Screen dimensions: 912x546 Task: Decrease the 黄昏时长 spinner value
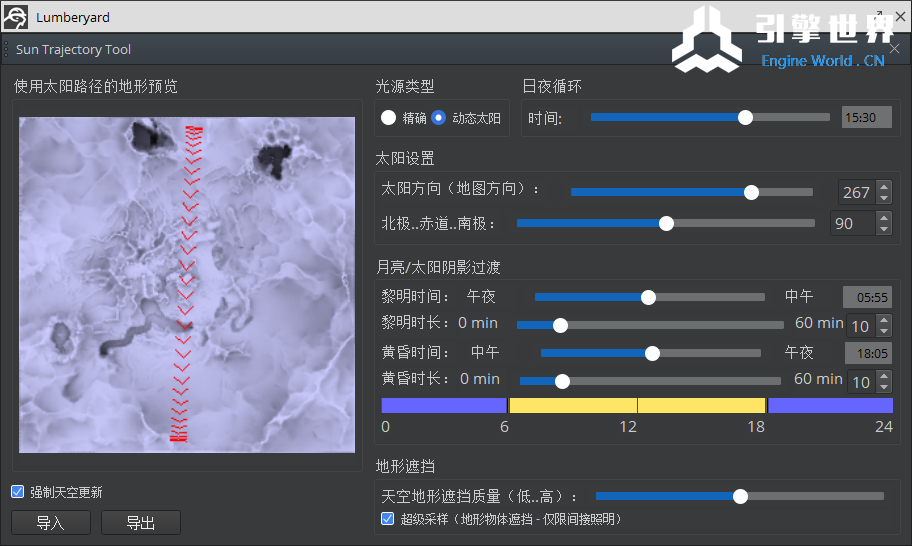(883, 387)
